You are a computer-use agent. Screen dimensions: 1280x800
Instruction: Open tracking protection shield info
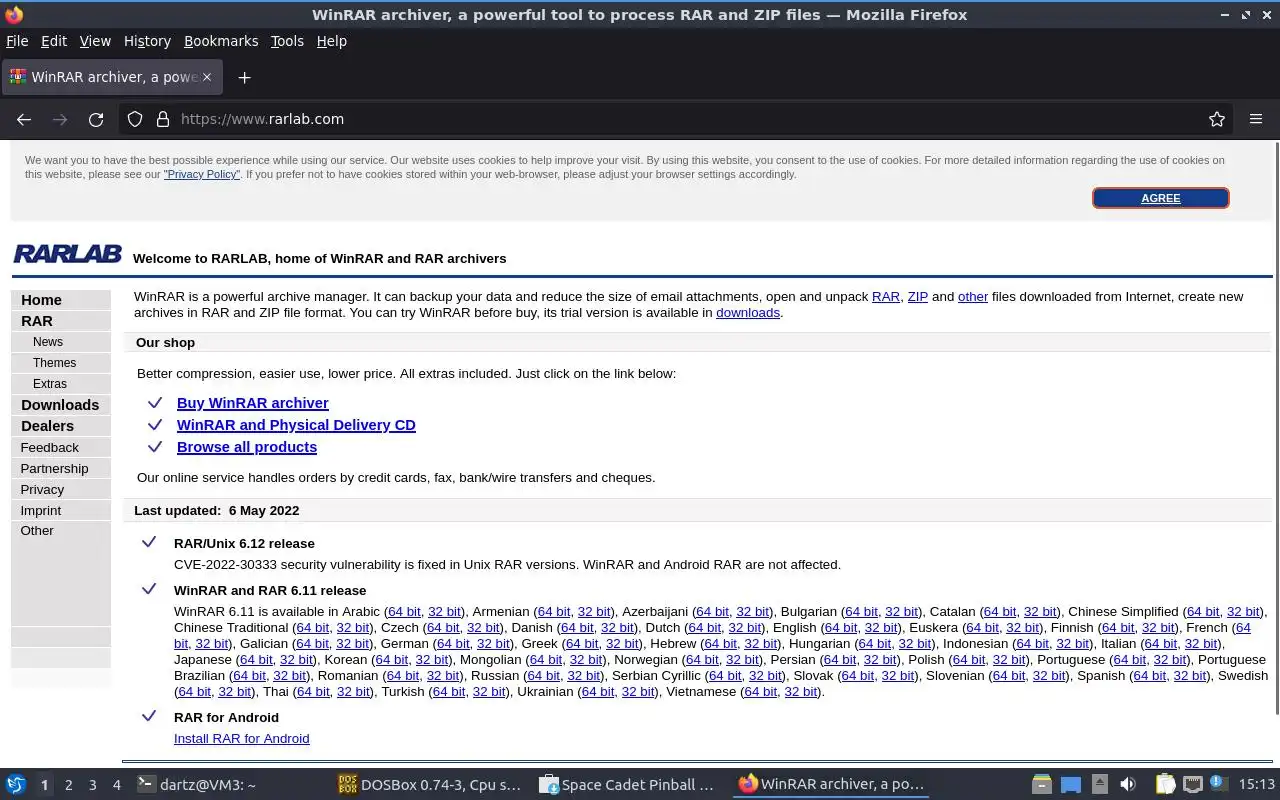(135, 119)
